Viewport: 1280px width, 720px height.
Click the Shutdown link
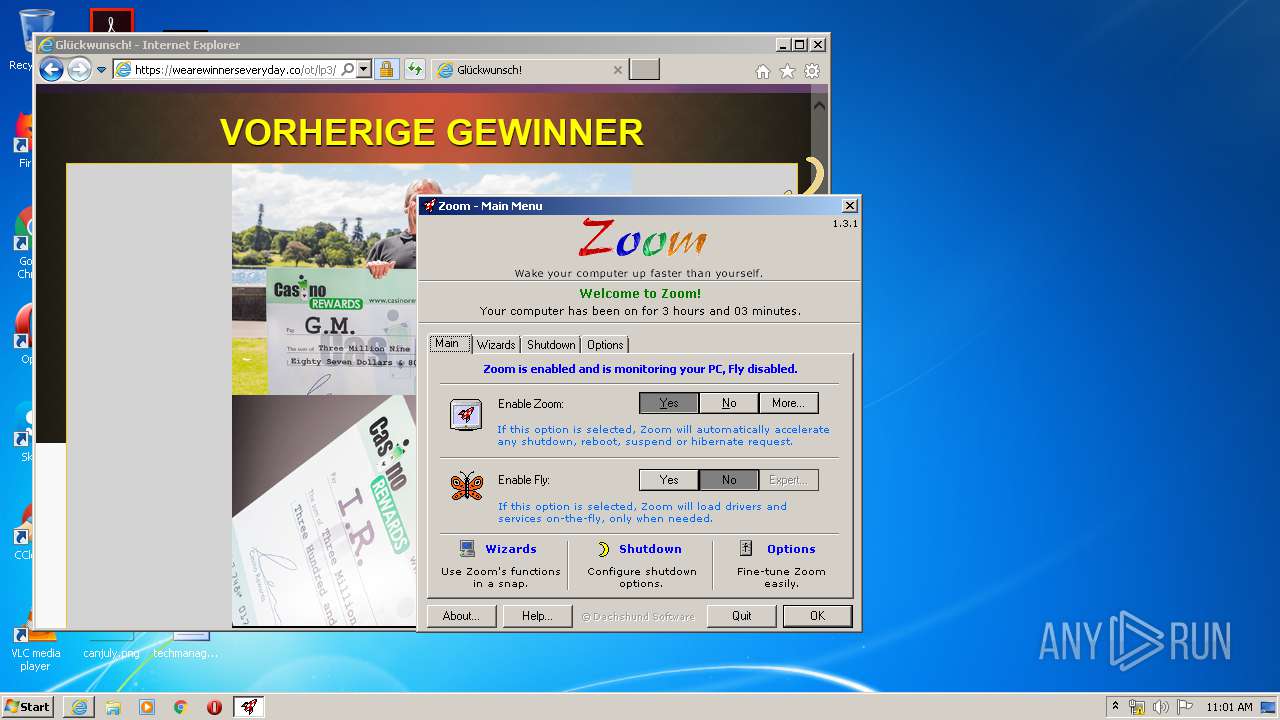click(x=650, y=549)
